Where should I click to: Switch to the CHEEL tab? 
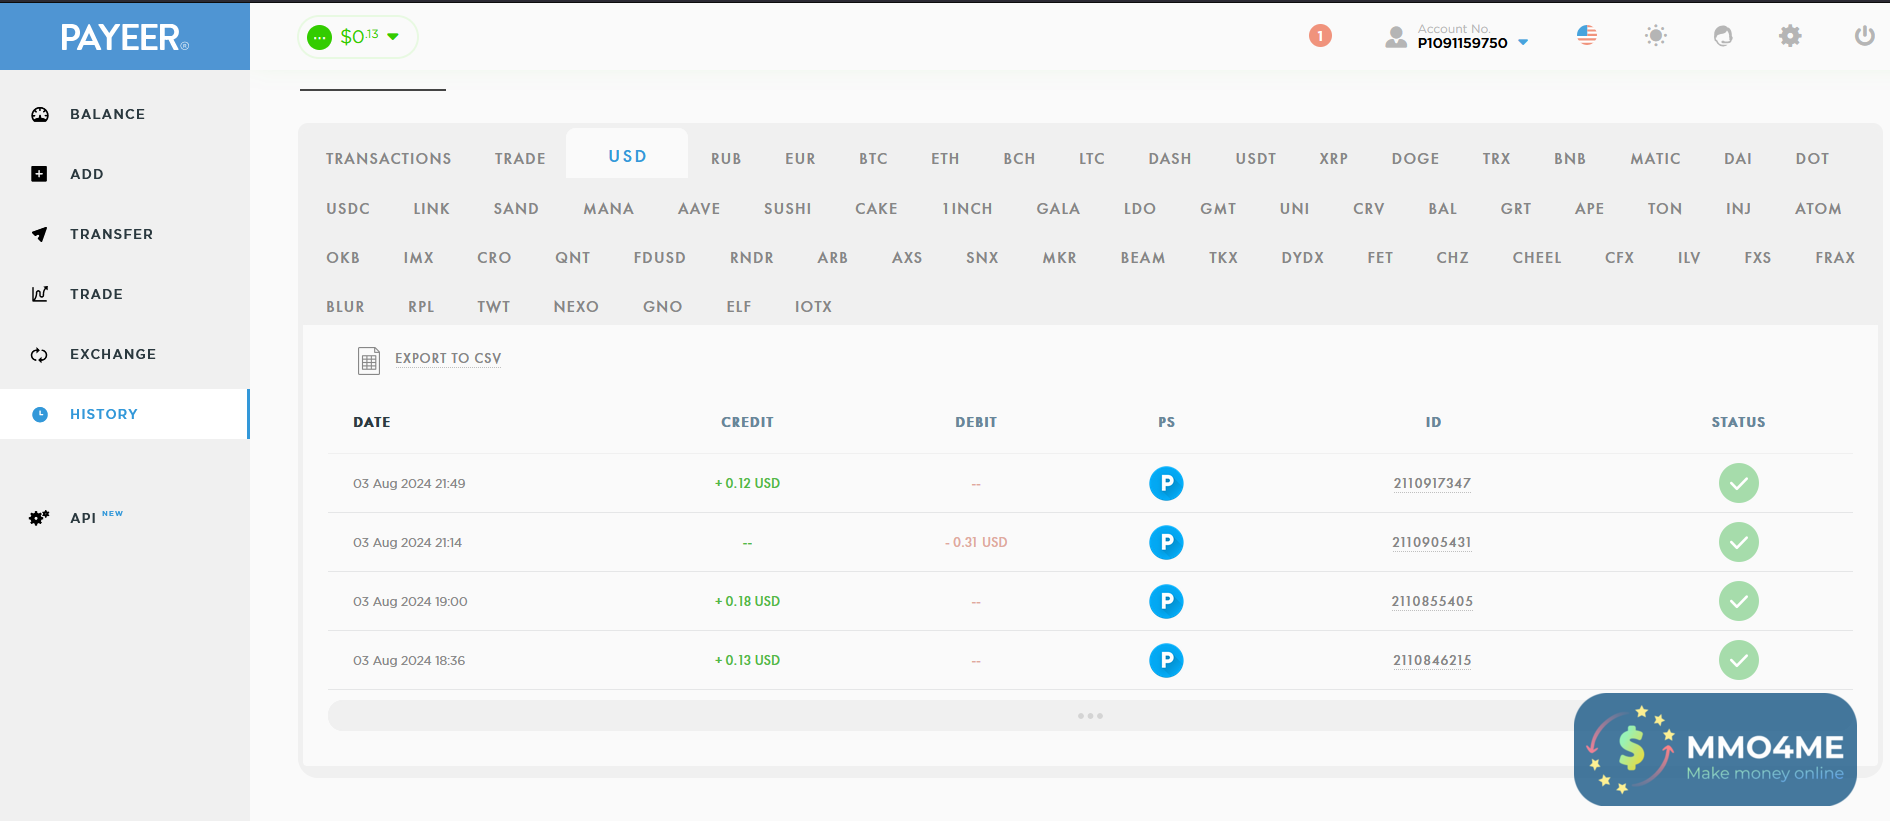1536,258
